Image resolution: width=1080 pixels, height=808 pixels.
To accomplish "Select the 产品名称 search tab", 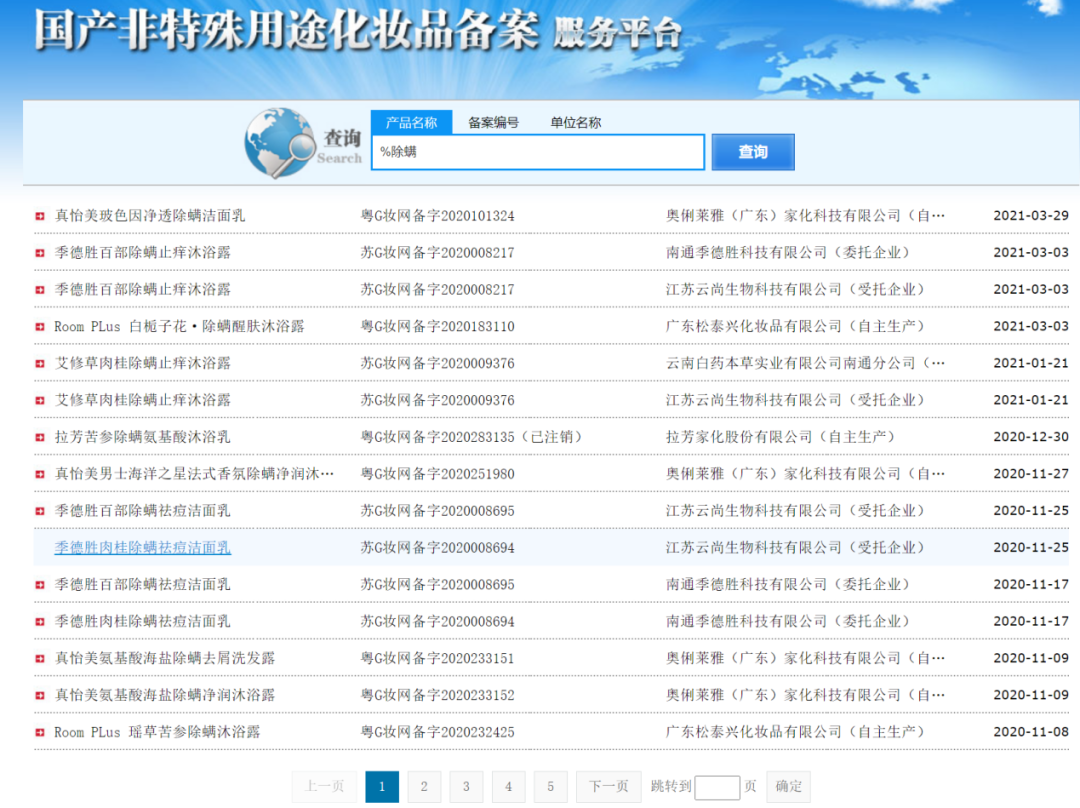I will (411, 123).
